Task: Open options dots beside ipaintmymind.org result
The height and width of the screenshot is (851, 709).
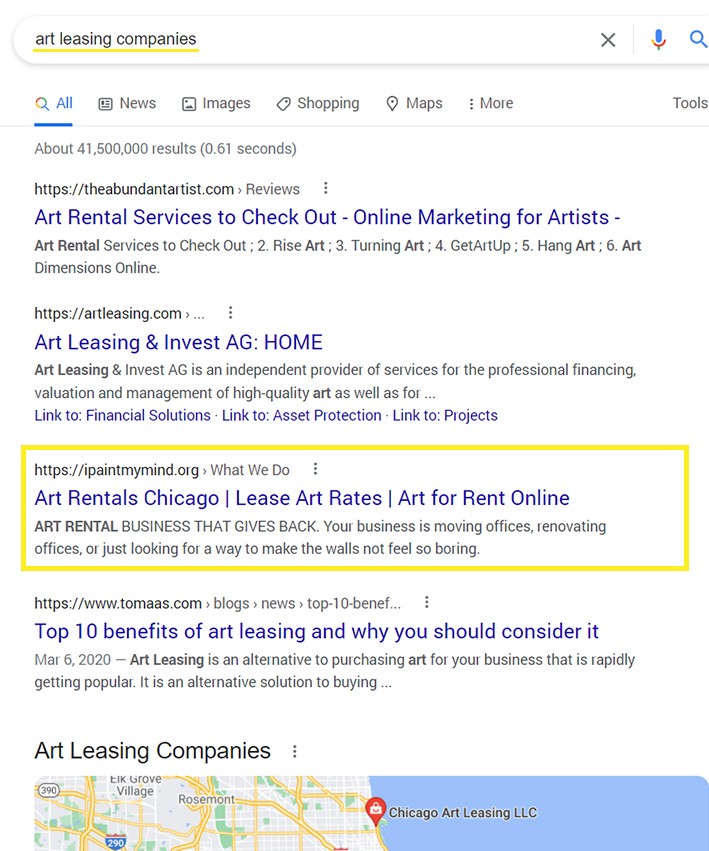Action: coord(315,469)
